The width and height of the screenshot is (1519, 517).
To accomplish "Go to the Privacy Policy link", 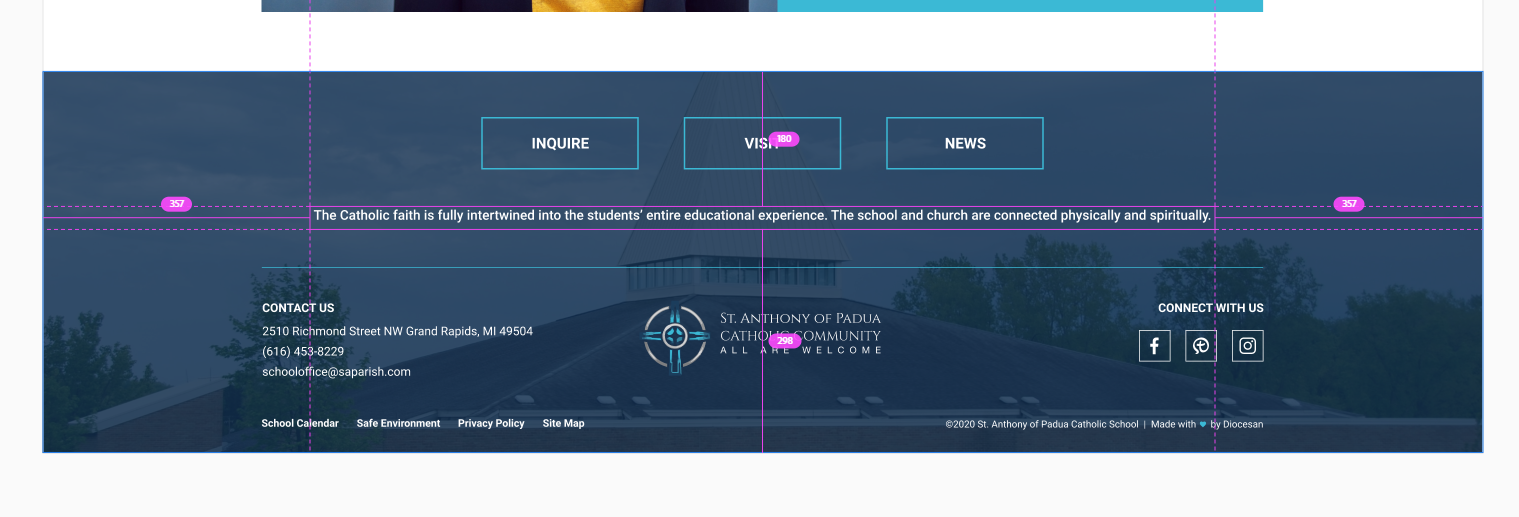I will (x=491, y=424).
